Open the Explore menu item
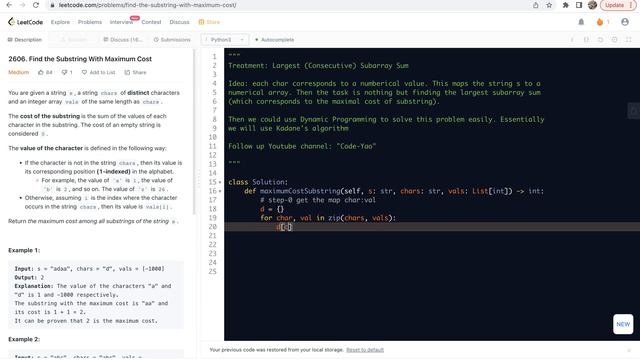The width and height of the screenshot is (640, 360). point(60,22)
